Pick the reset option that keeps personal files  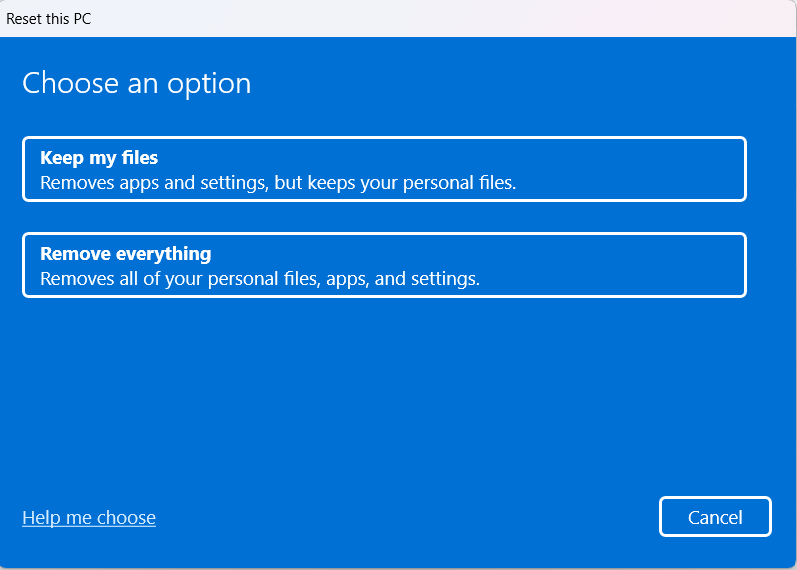(384, 169)
